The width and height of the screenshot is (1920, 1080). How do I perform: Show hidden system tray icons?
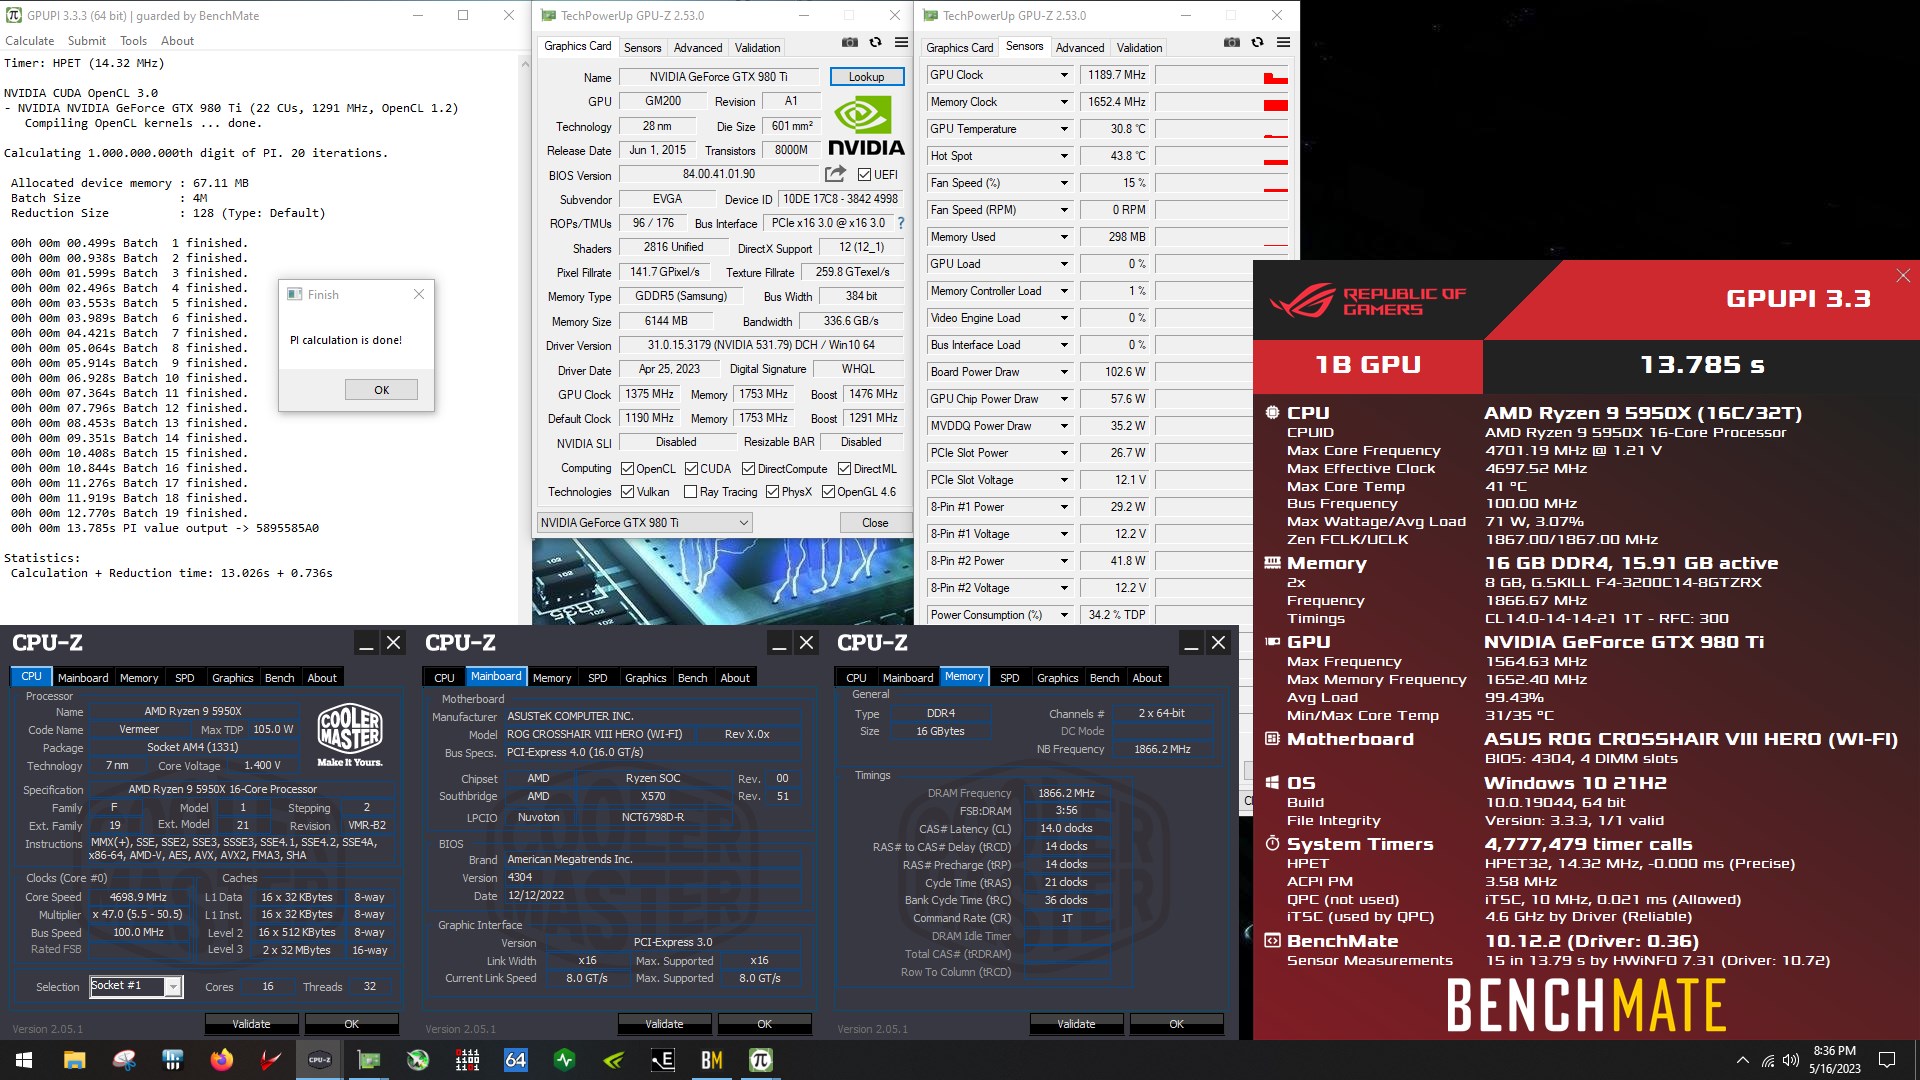(x=1742, y=1060)
